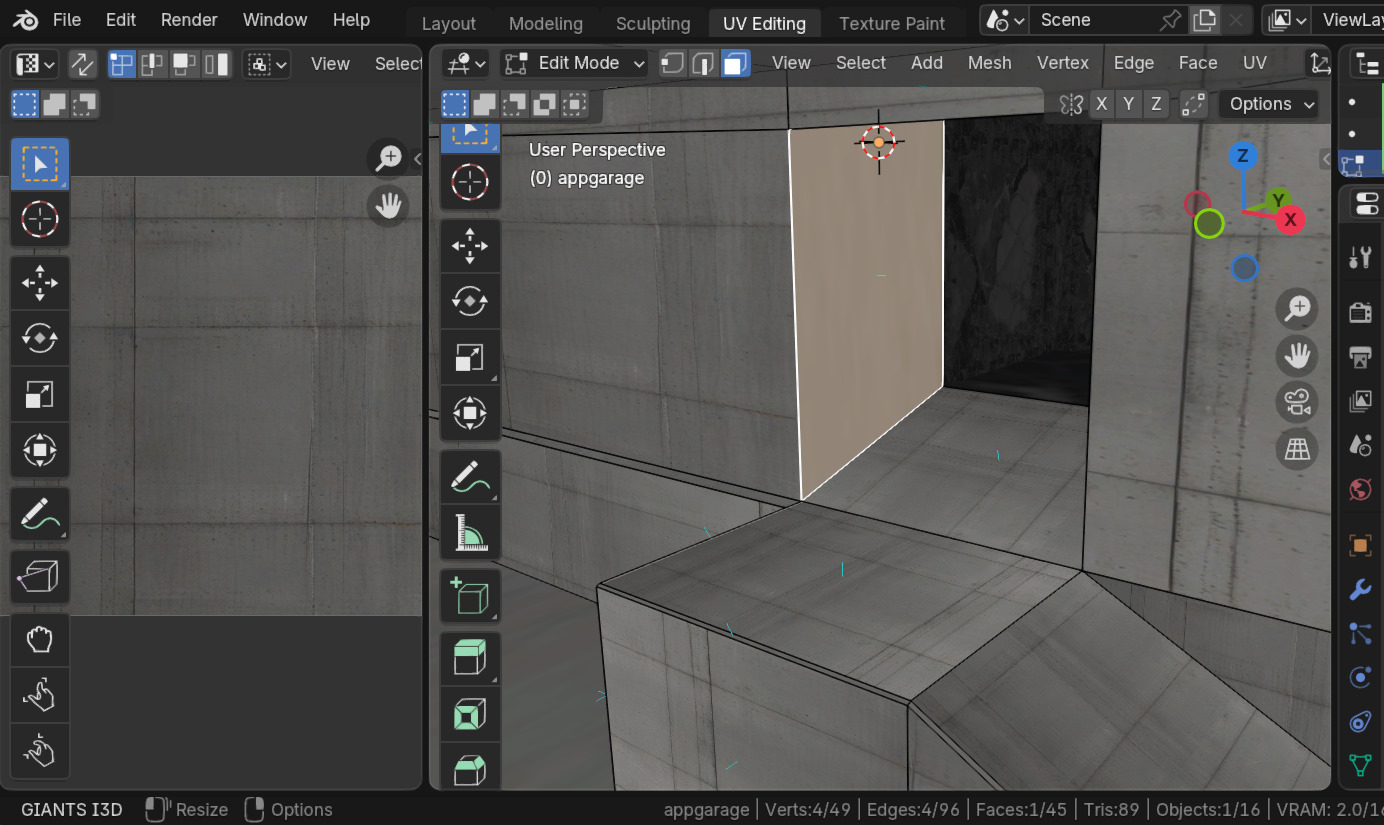Select the Add Cube tool
This screenshot has height=825, width=1384.
(470, 596)
